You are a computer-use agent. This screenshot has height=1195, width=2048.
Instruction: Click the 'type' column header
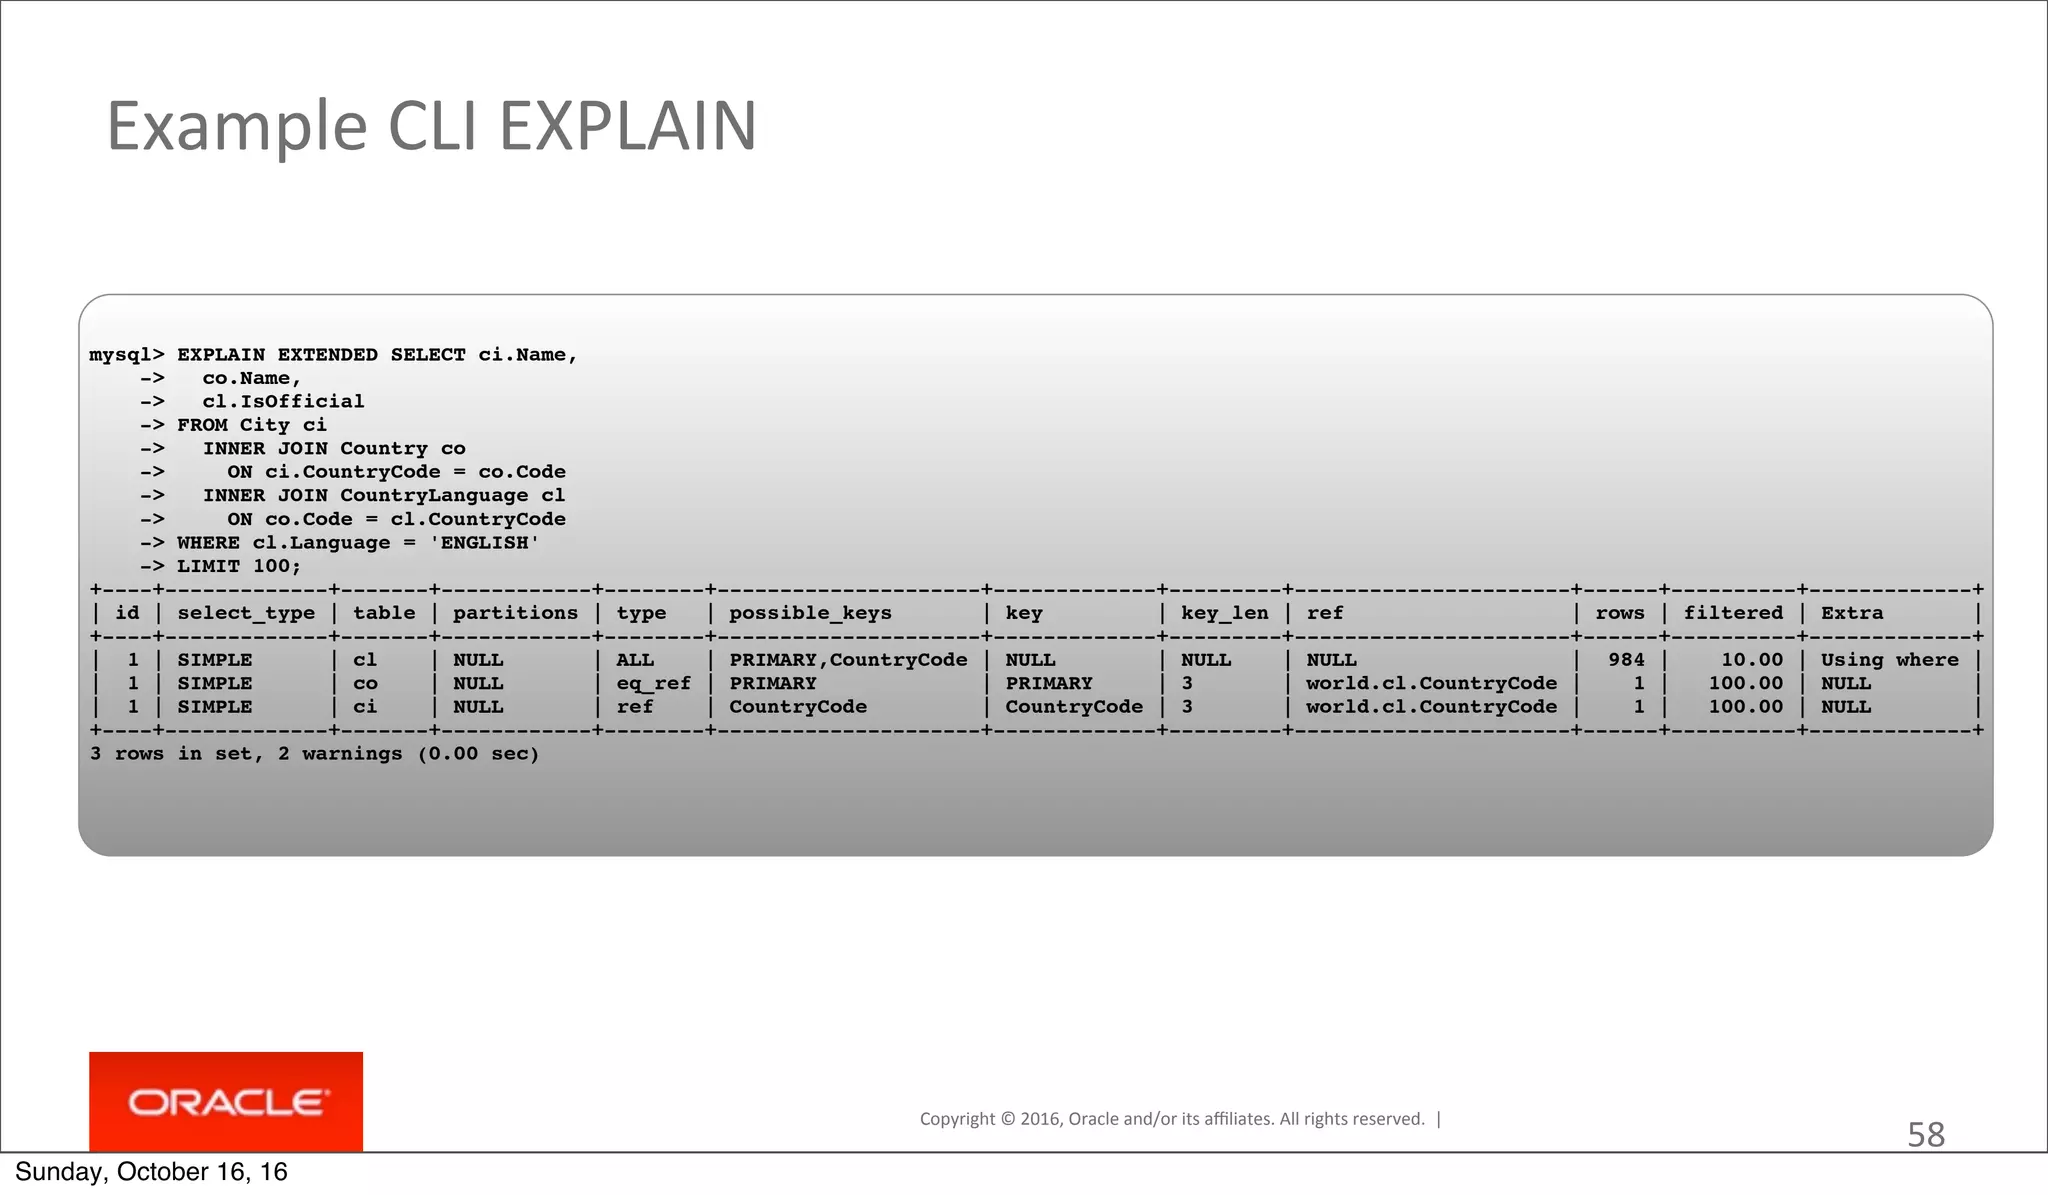click(641, 613)
